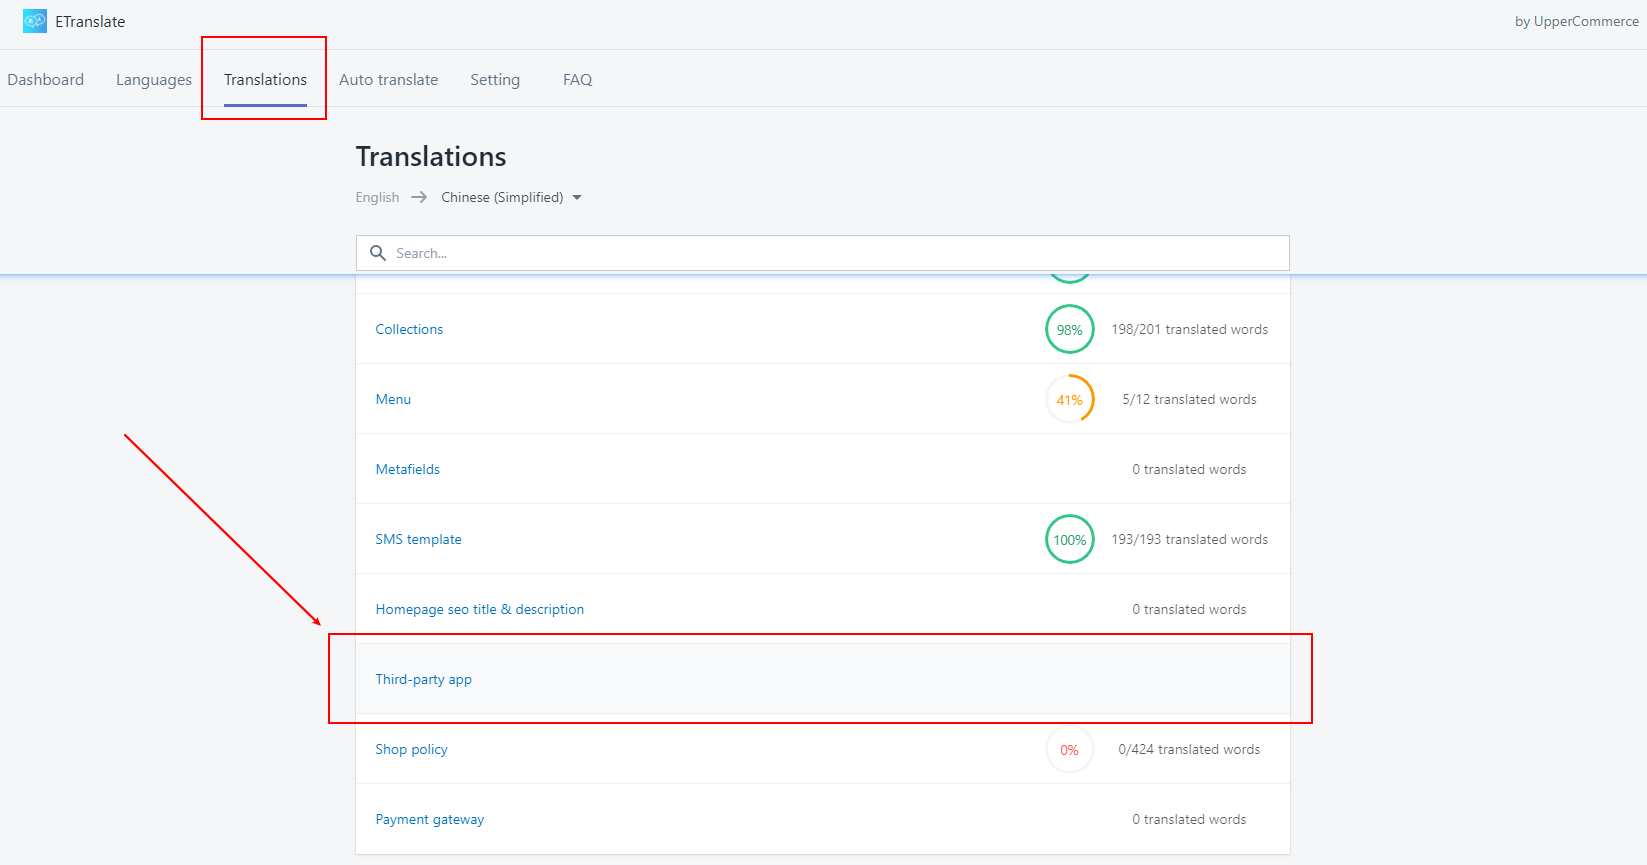Click the '193/193 translated words' text
The height and width of the screenshot is (865, 1647).
(x=1189, y=539)
